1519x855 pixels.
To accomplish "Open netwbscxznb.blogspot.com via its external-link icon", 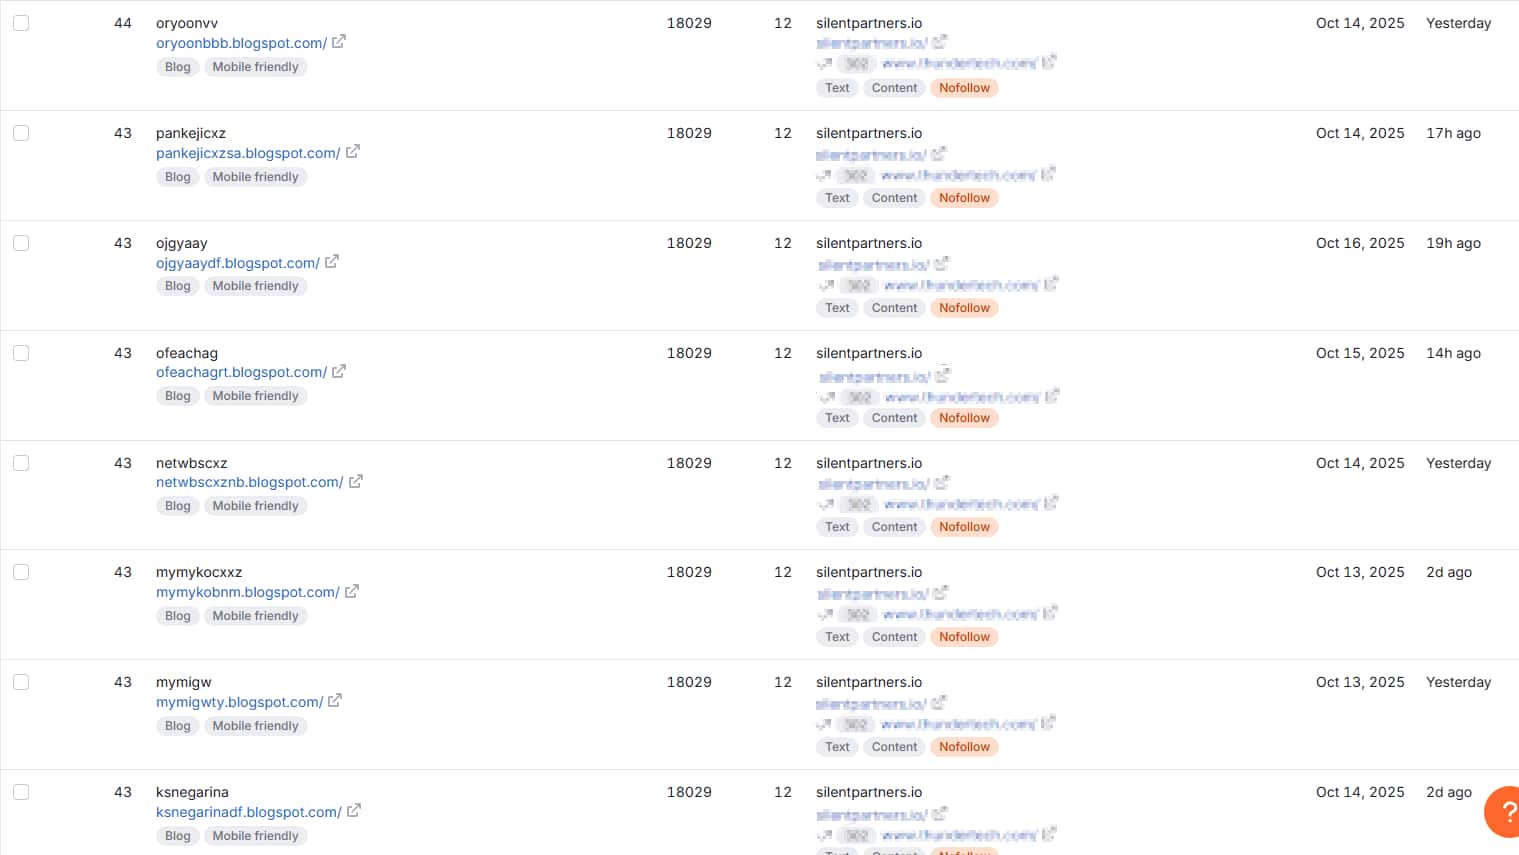I will click(x=357, y=481).
